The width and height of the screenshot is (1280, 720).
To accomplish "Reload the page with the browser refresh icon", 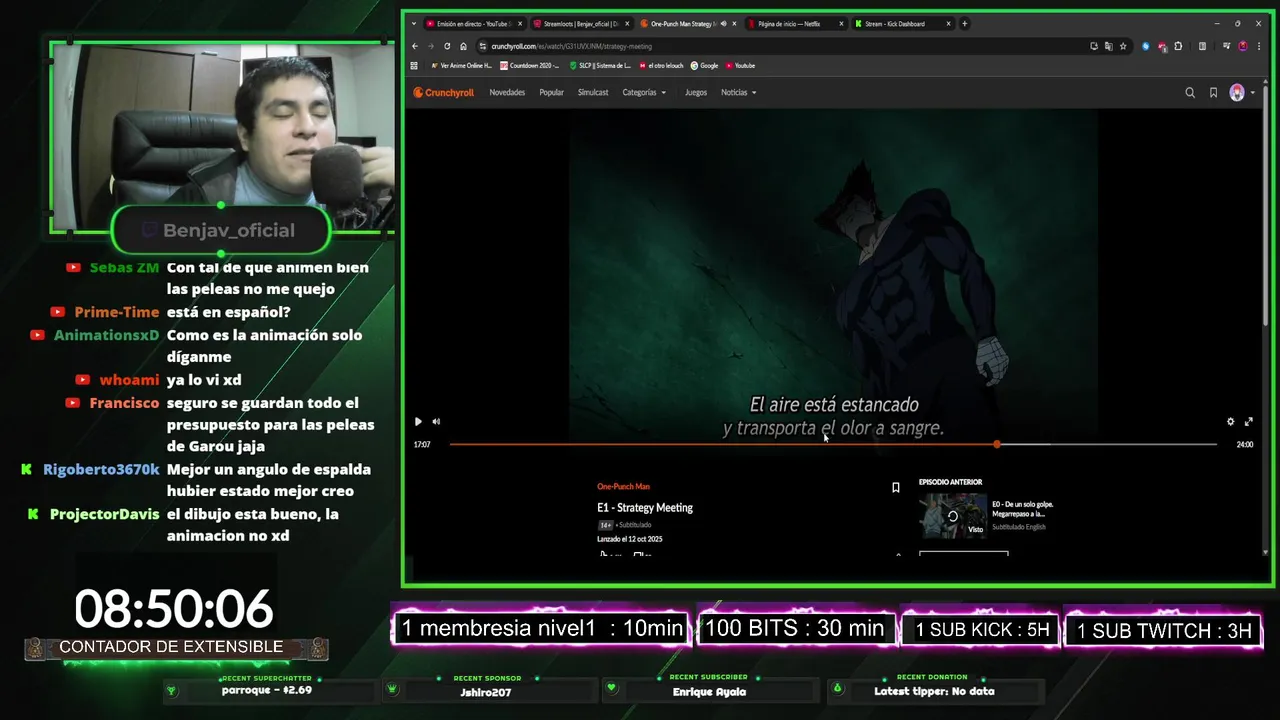I will point(447,46).
